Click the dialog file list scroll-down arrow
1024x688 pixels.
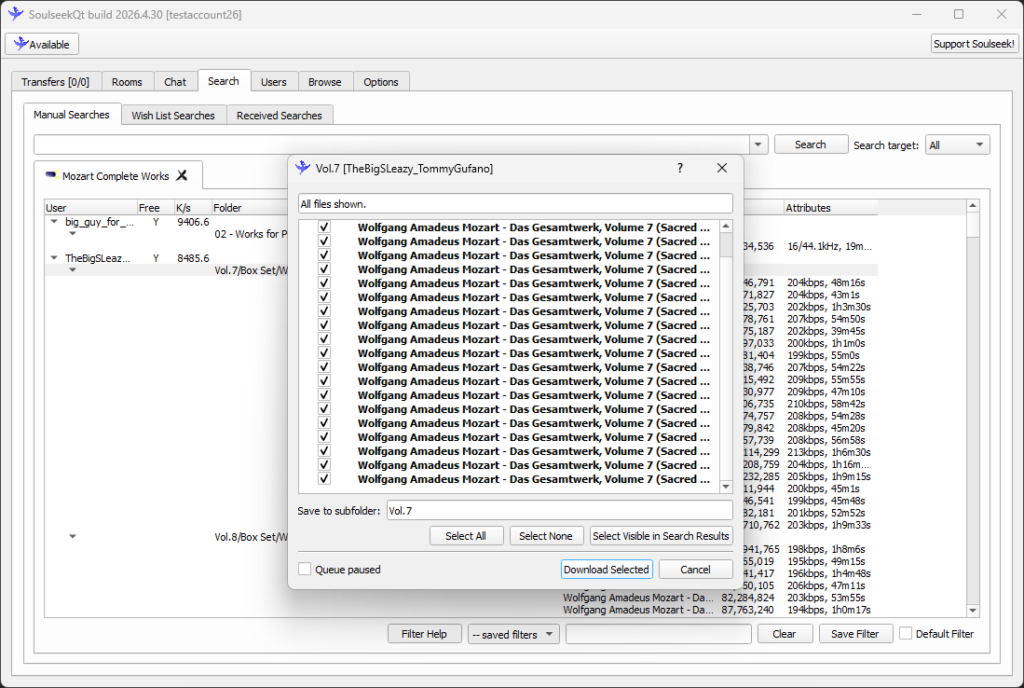point(726,487)
